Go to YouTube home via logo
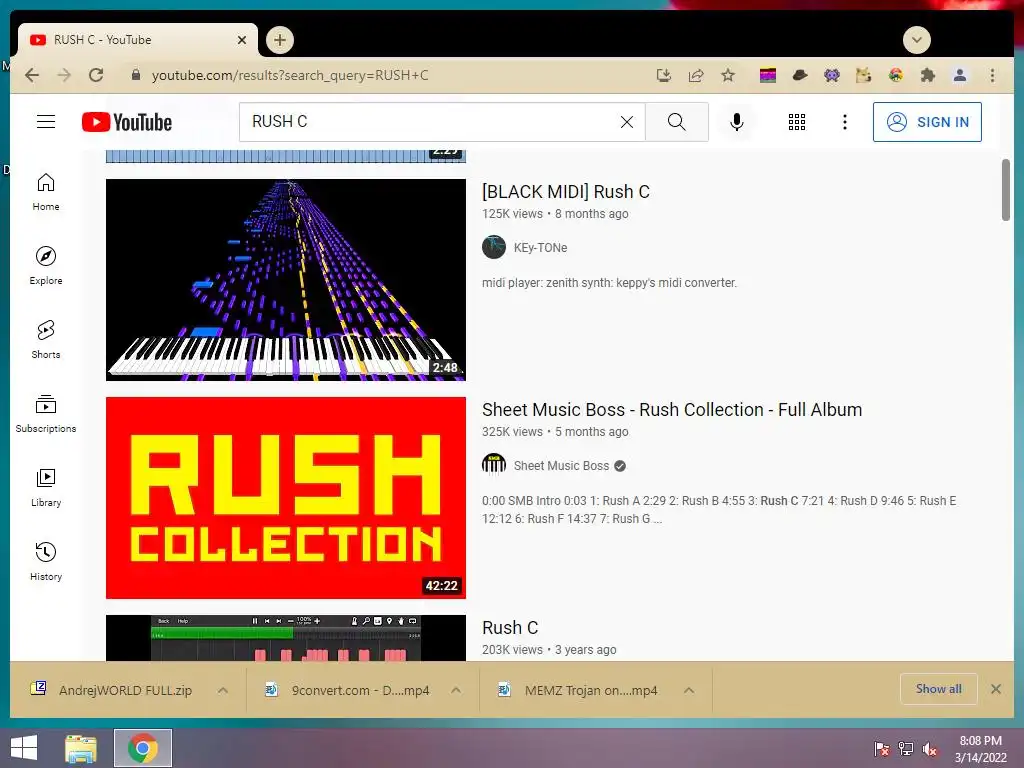Screen dimensions: 1024x768 coord(127,122)
